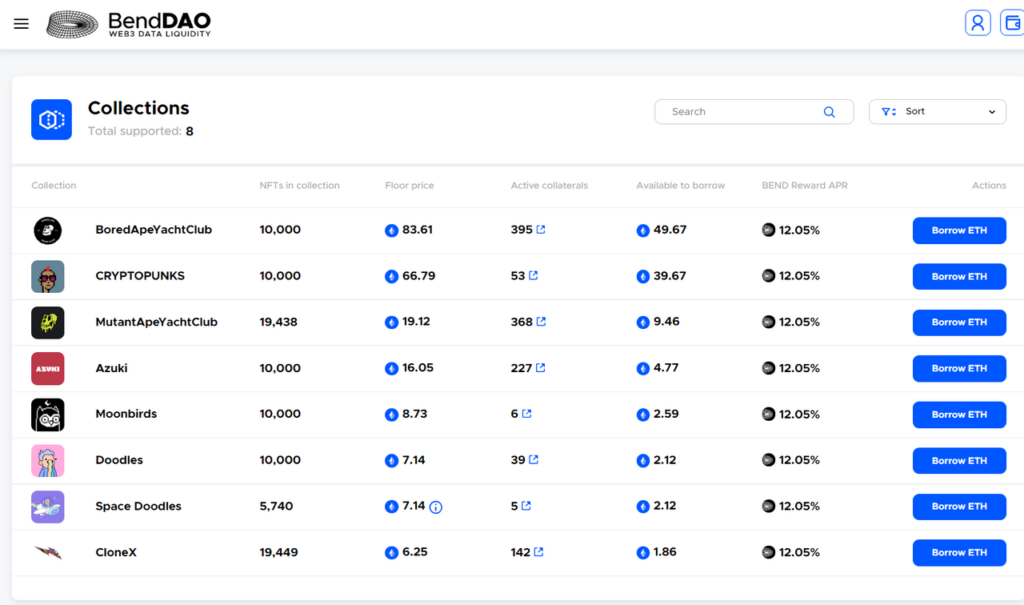Click the search magnifier icon
The image size is (1024, 605).
tap(829, 112)
